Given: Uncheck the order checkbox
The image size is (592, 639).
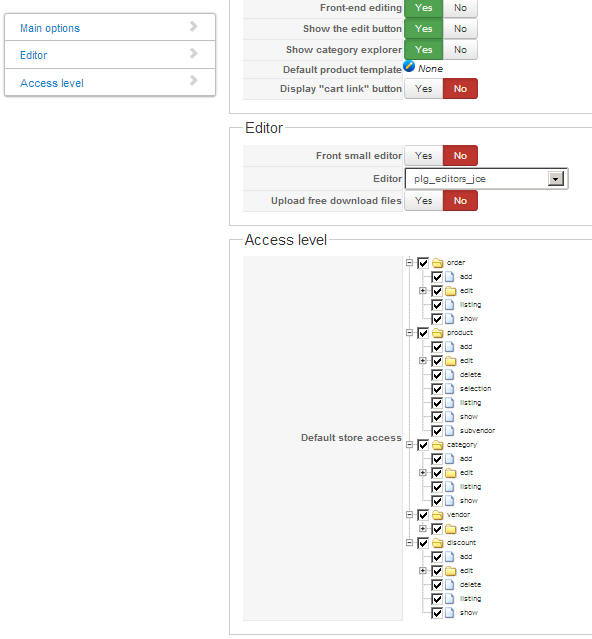Looking at the screenshot, I should [423, 263].
